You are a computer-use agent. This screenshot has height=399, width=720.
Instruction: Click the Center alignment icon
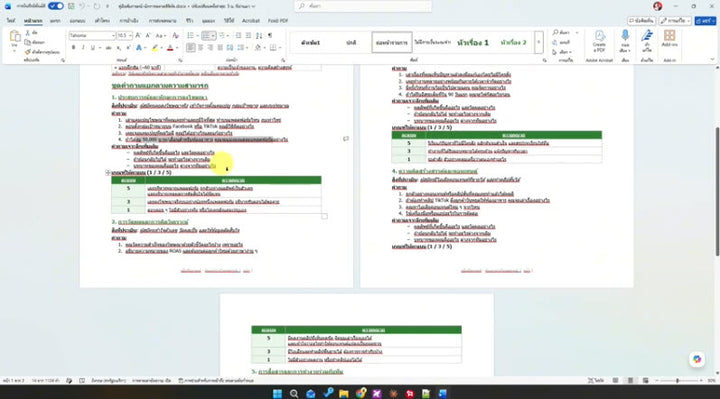pos(201,48)
